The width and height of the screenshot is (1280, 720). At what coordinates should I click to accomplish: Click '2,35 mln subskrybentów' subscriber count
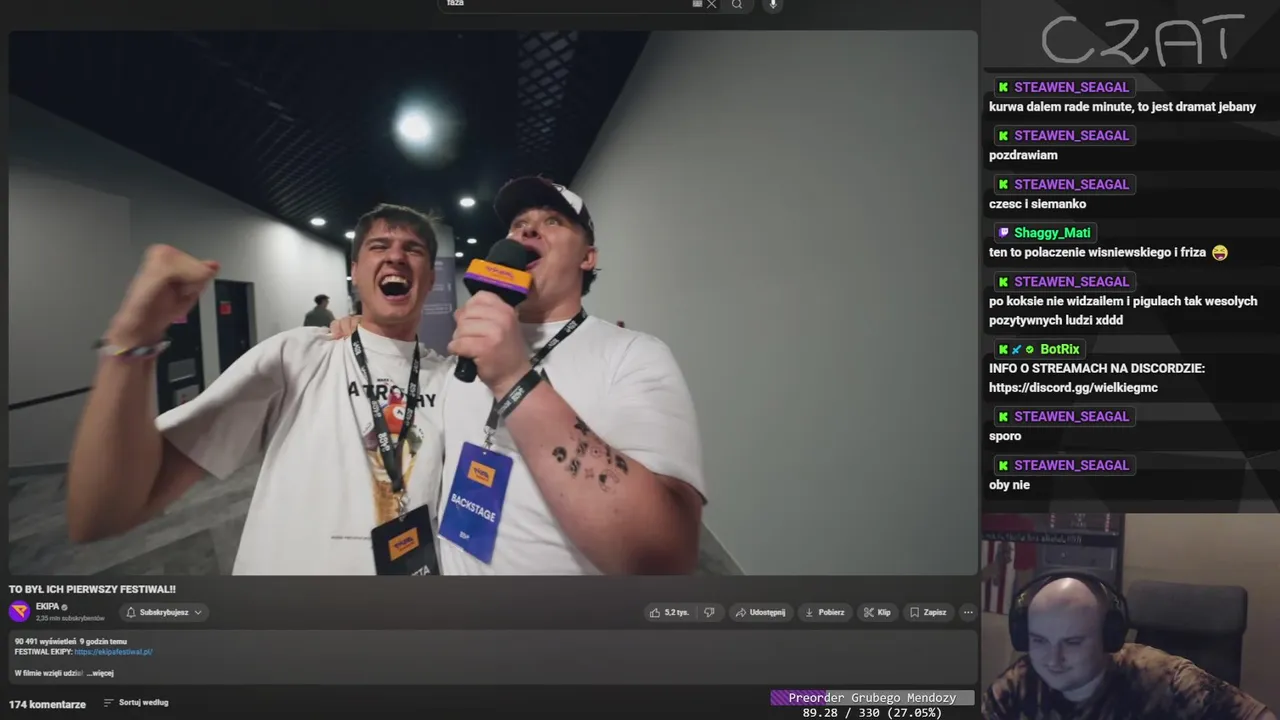point(70,619)
